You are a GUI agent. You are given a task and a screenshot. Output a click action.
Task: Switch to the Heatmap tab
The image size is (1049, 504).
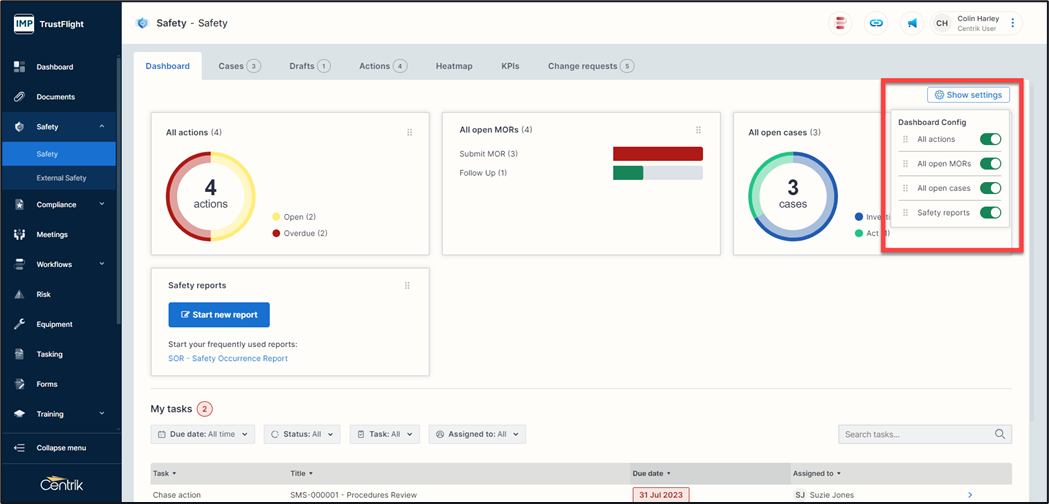click(x=454, y=66)
